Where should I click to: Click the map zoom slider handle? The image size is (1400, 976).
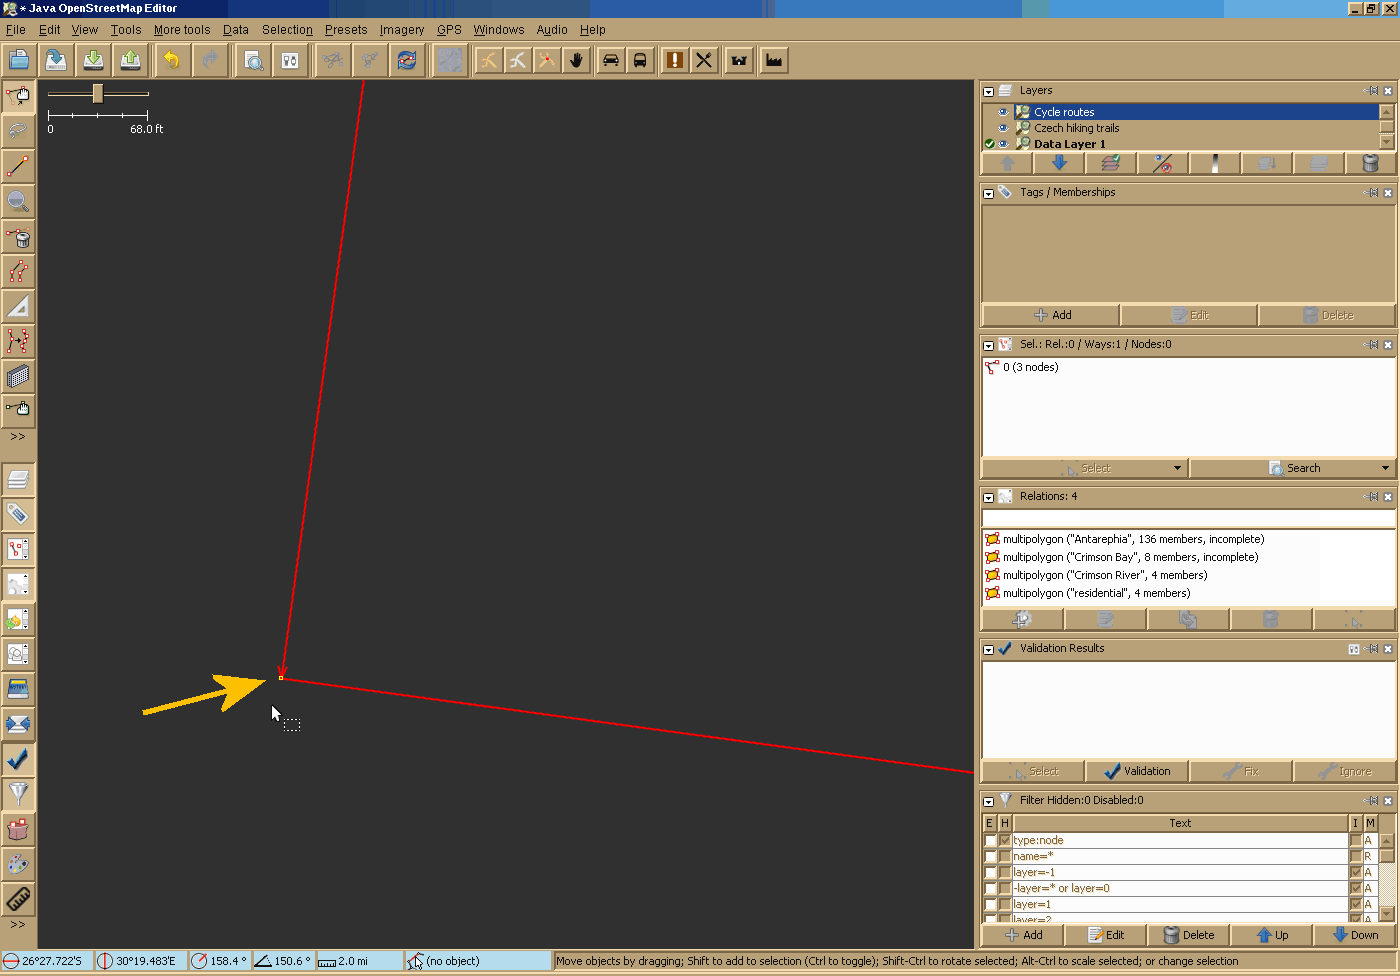[x=98, y=93]
